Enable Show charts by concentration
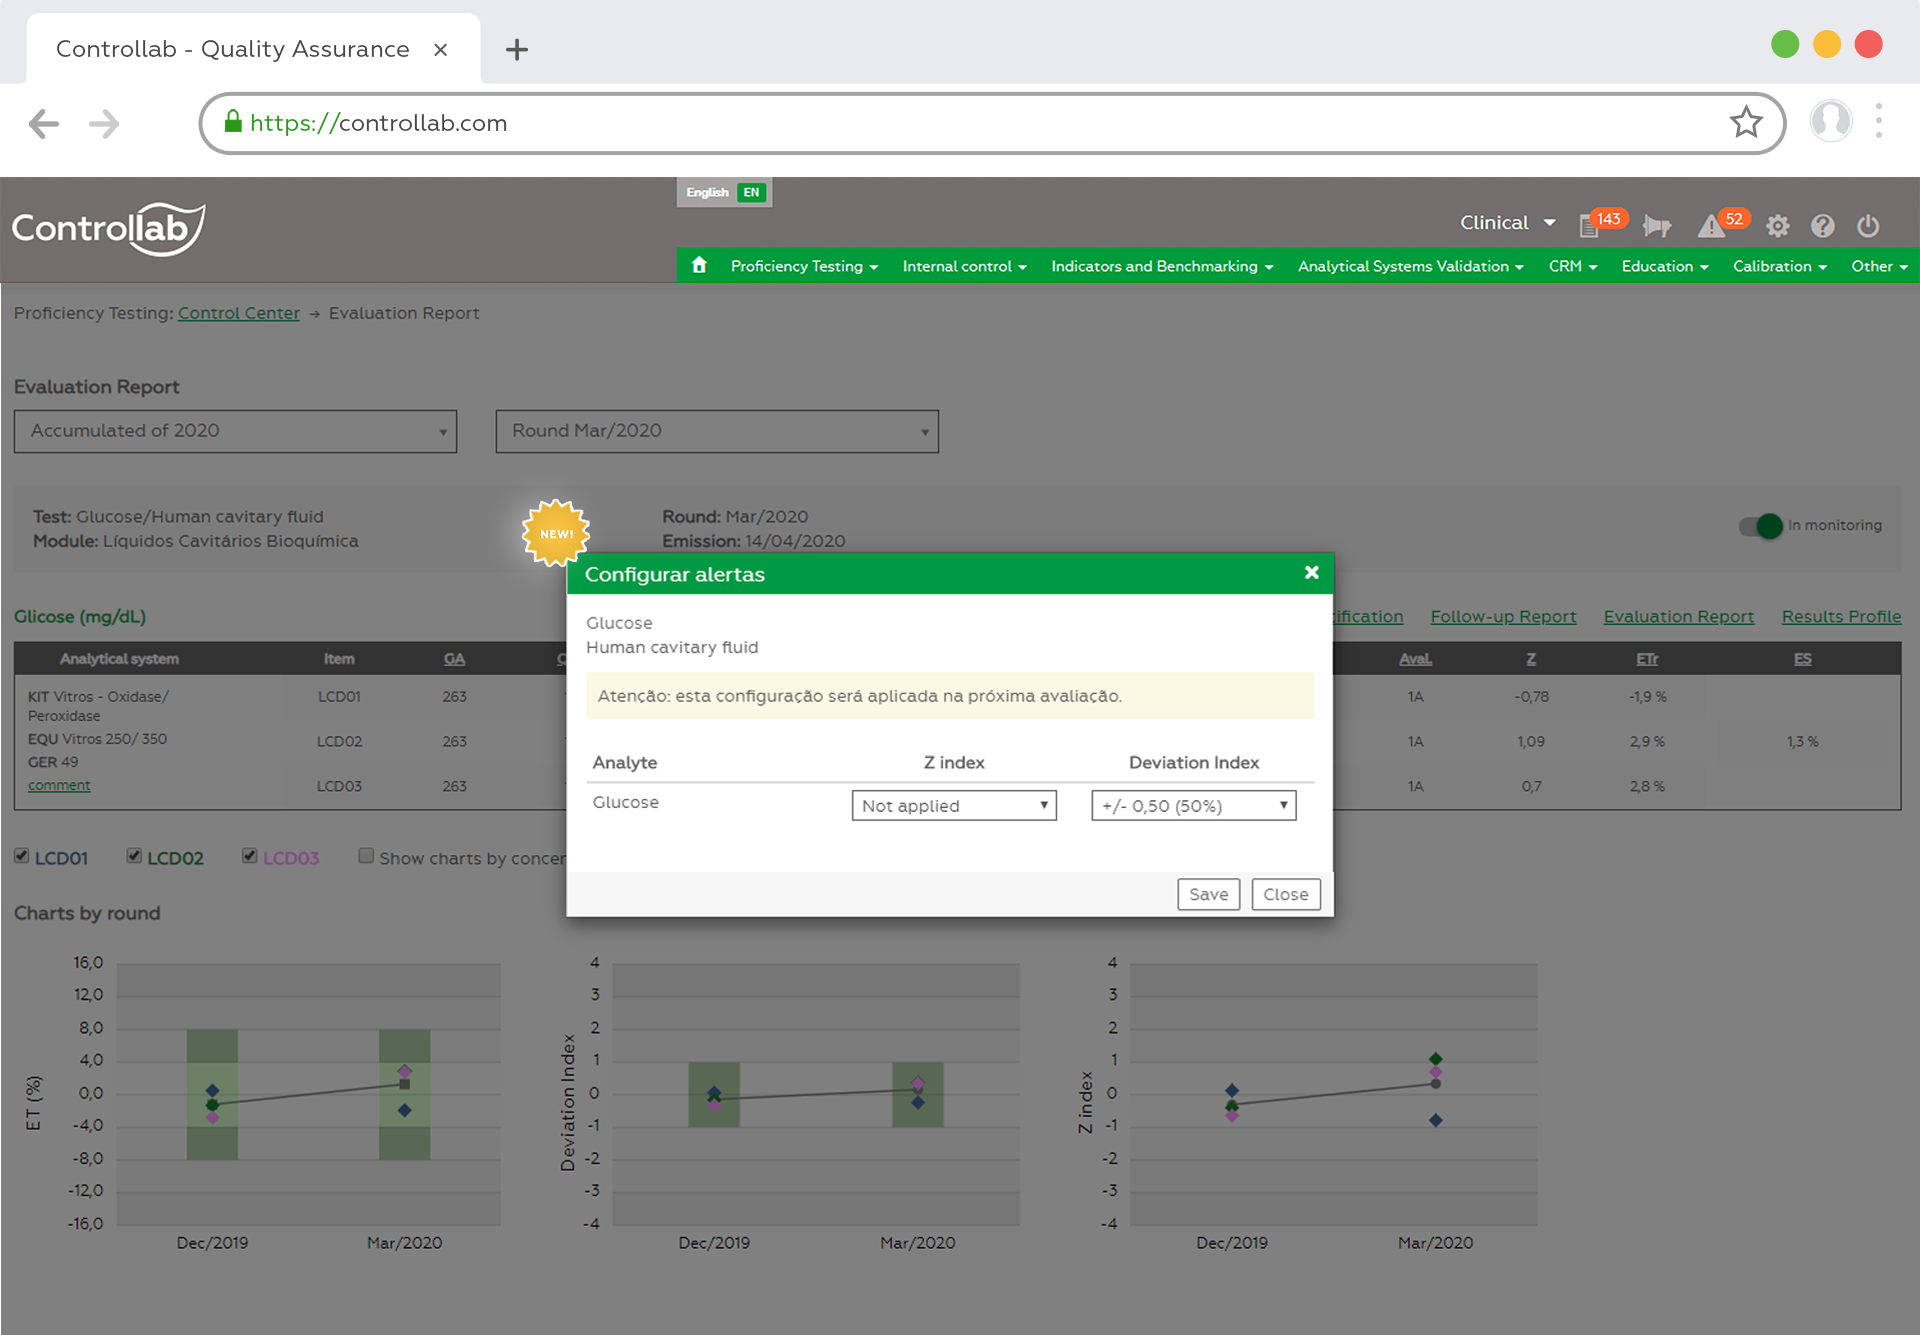 click(366, 855)
